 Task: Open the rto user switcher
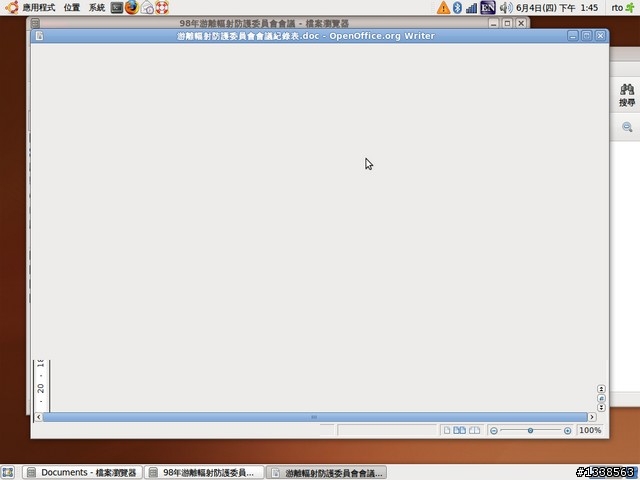tap(617, 7)
